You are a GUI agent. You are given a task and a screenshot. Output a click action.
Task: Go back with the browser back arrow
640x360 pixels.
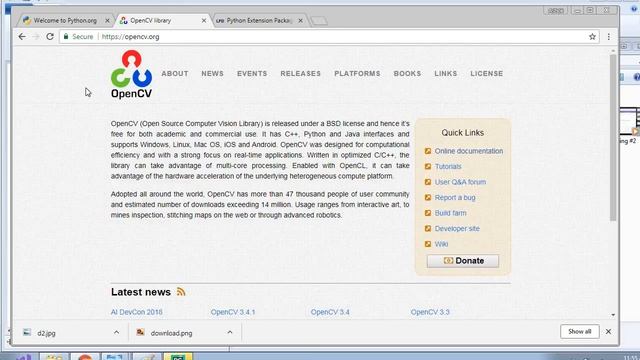(22, 37)
